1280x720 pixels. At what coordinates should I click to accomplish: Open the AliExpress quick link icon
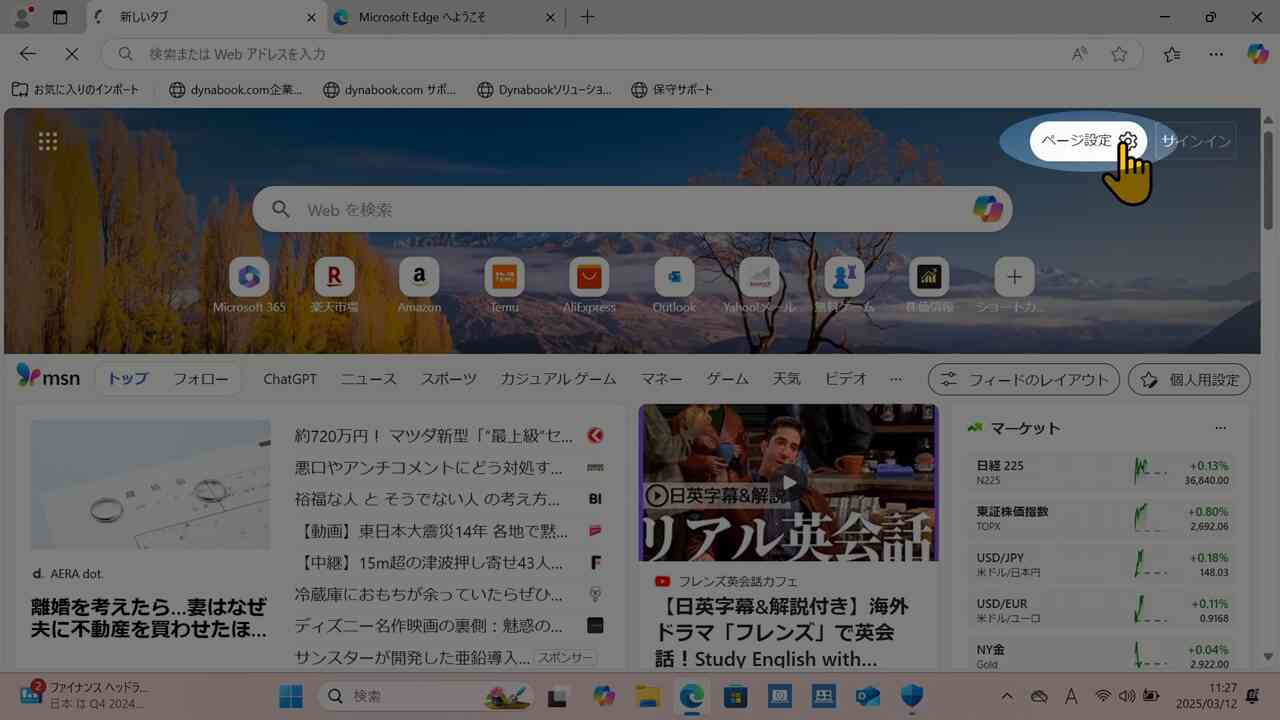tap(589, 277)
